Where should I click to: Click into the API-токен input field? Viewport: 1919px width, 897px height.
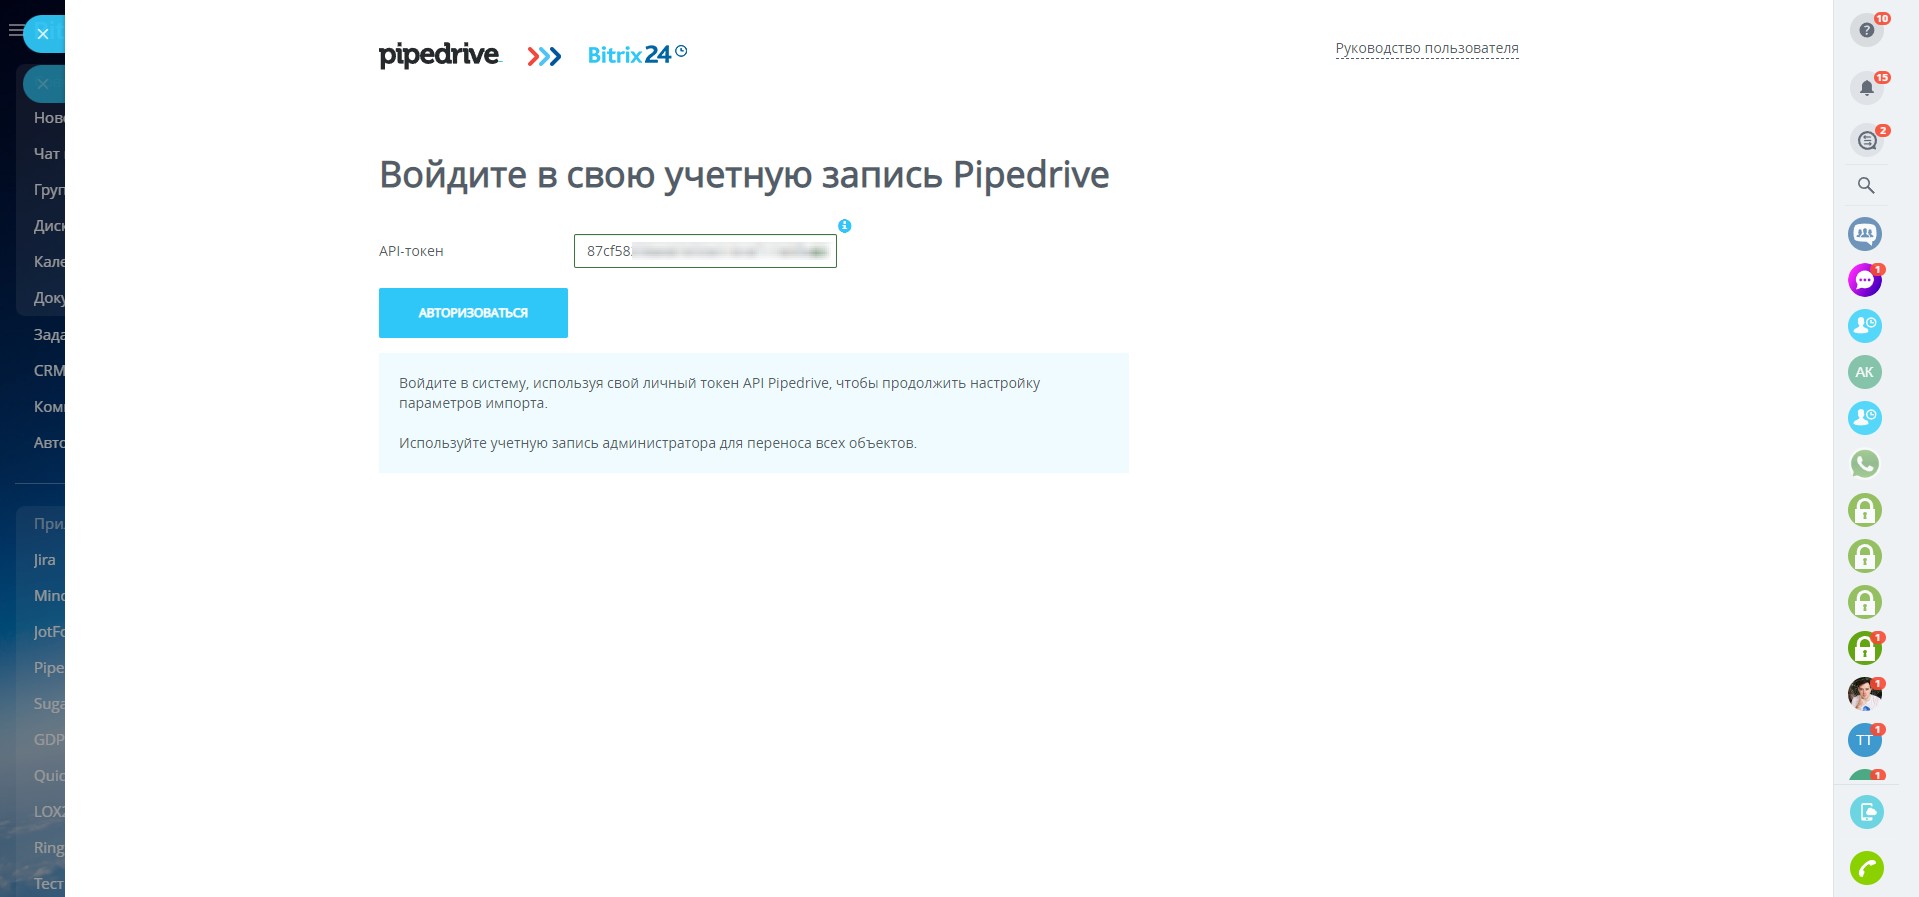click(704, 251)
